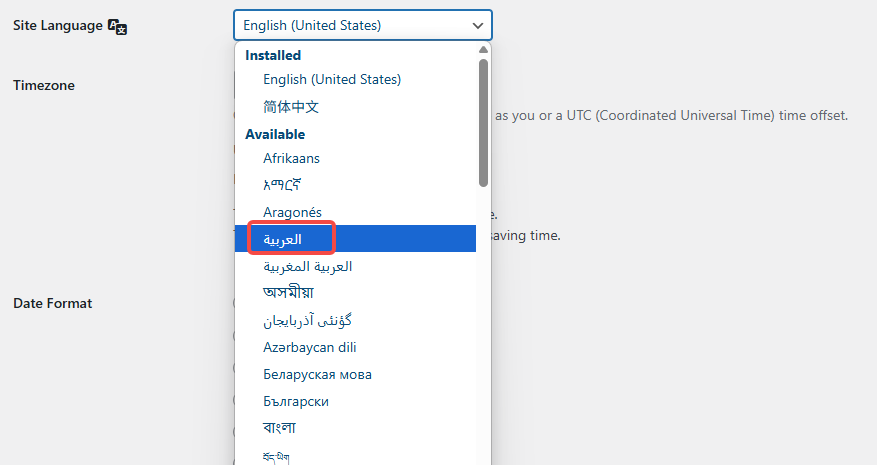Click the translation icon beside Site Language
877x465 pixels.
point(117,26)
